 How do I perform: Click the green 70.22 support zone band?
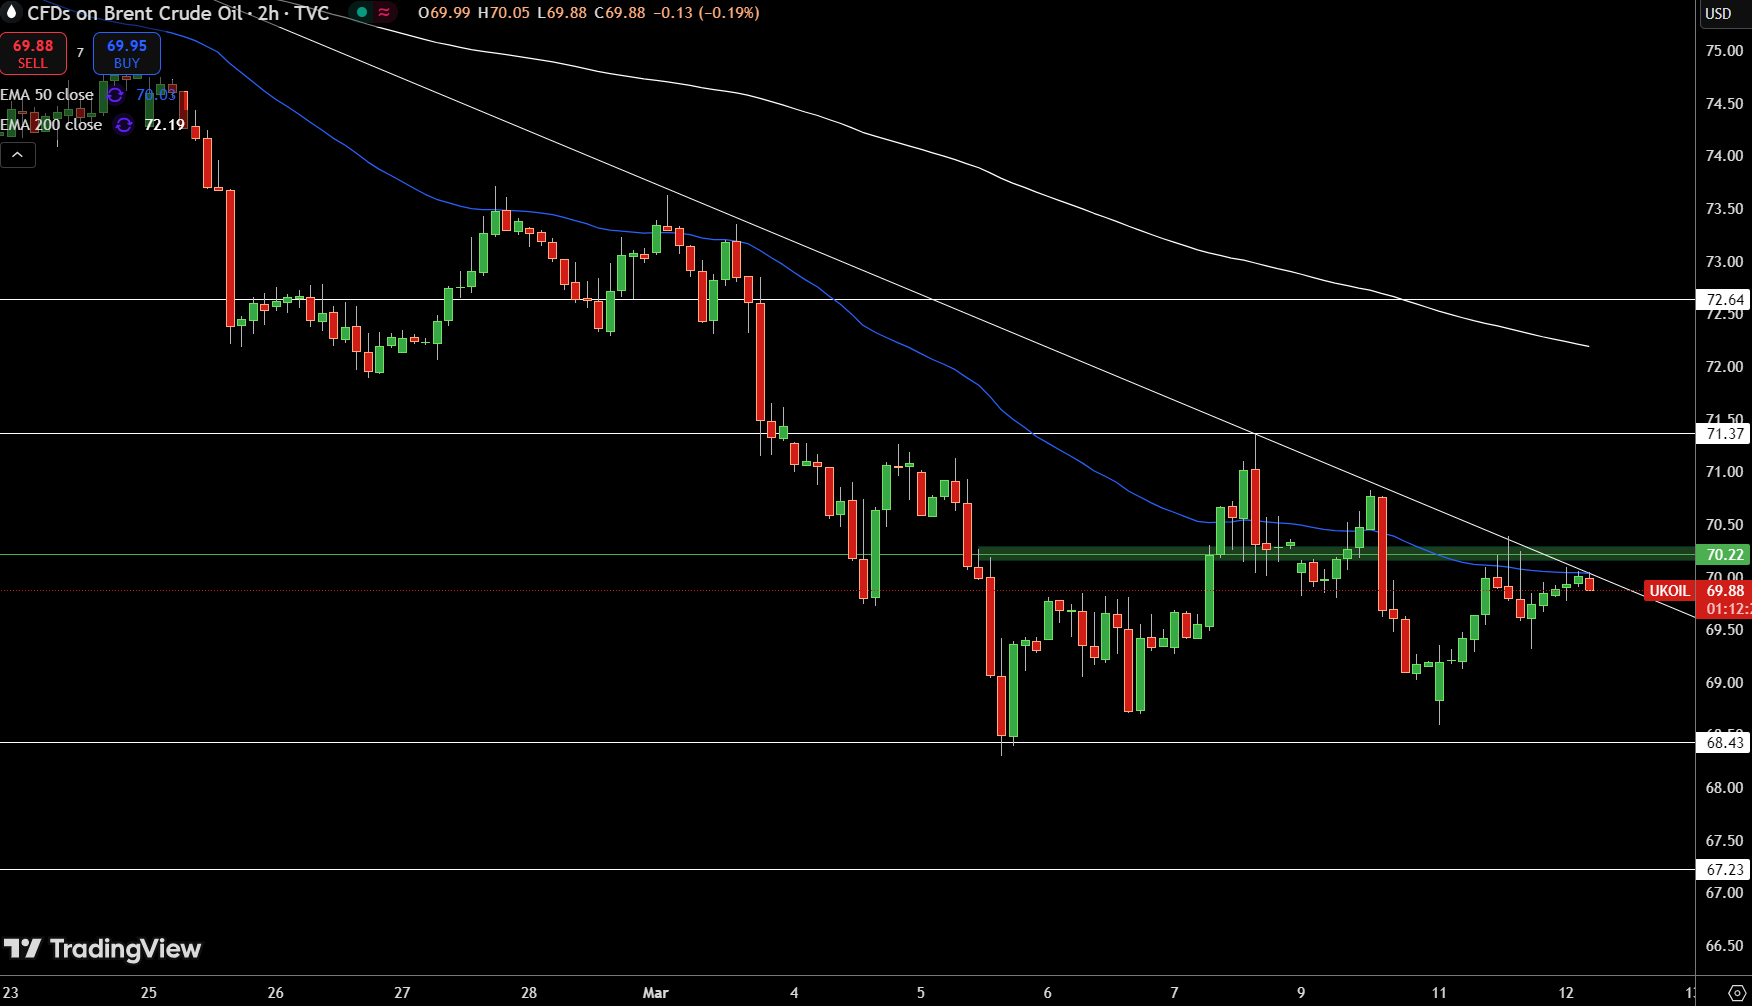point(1336,553)
